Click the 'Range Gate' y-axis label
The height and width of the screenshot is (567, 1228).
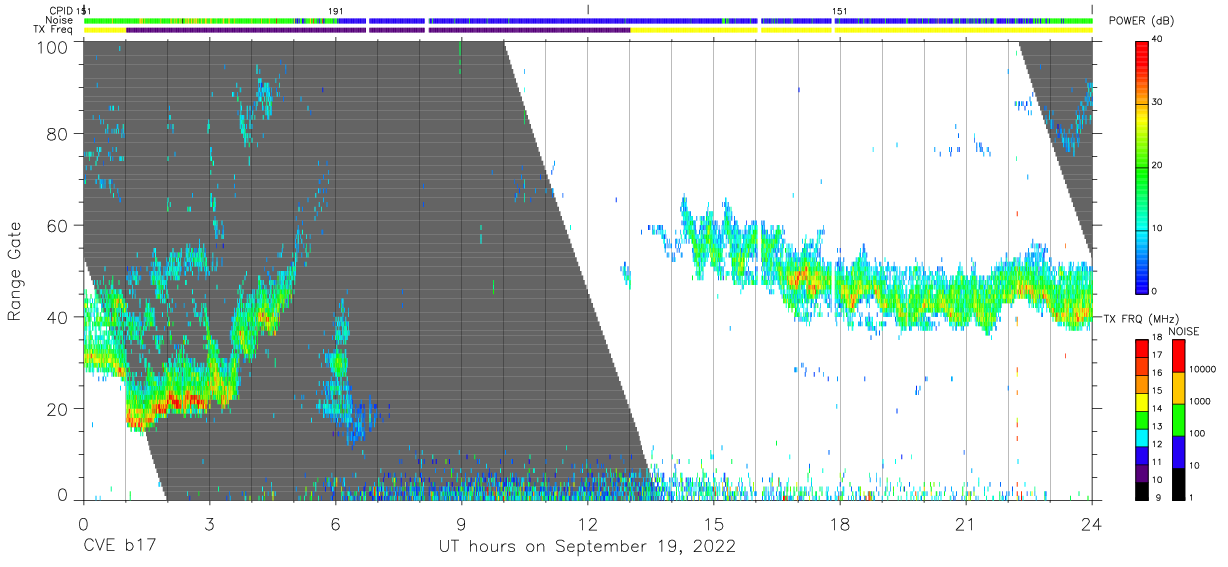16,272
